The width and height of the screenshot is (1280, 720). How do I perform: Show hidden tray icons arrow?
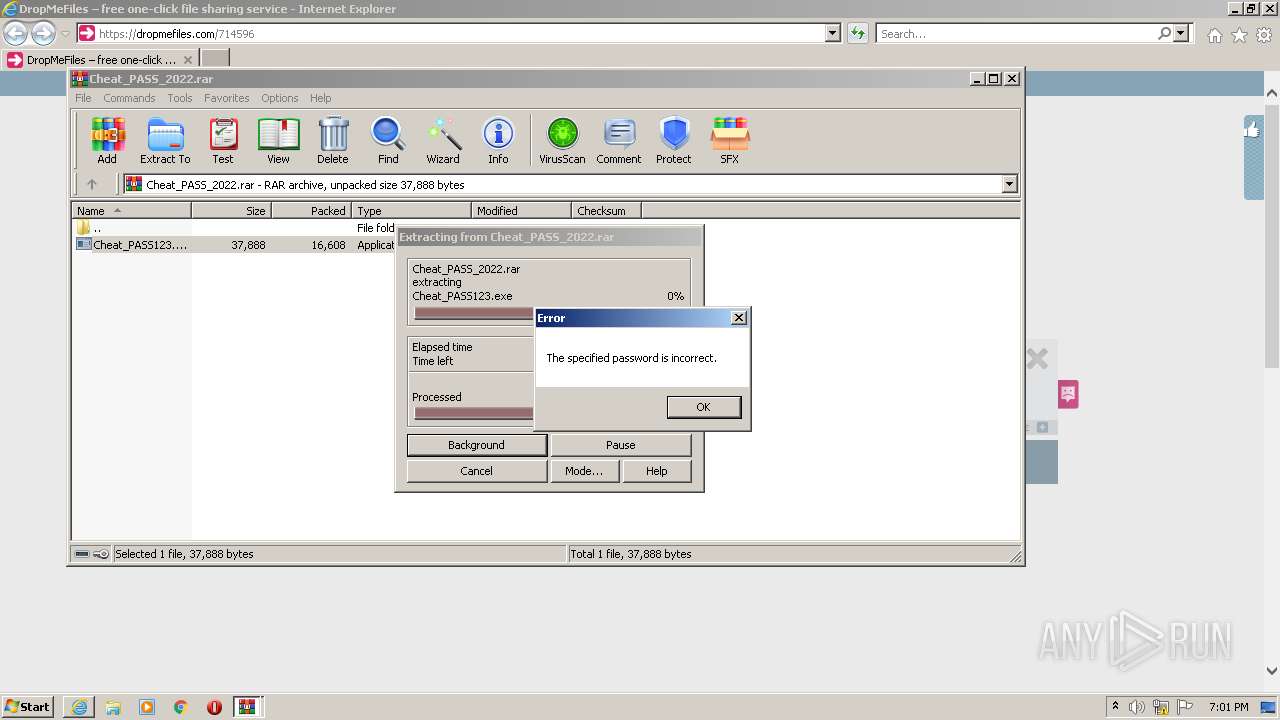pyautogui.click(x=1115, y=707)
